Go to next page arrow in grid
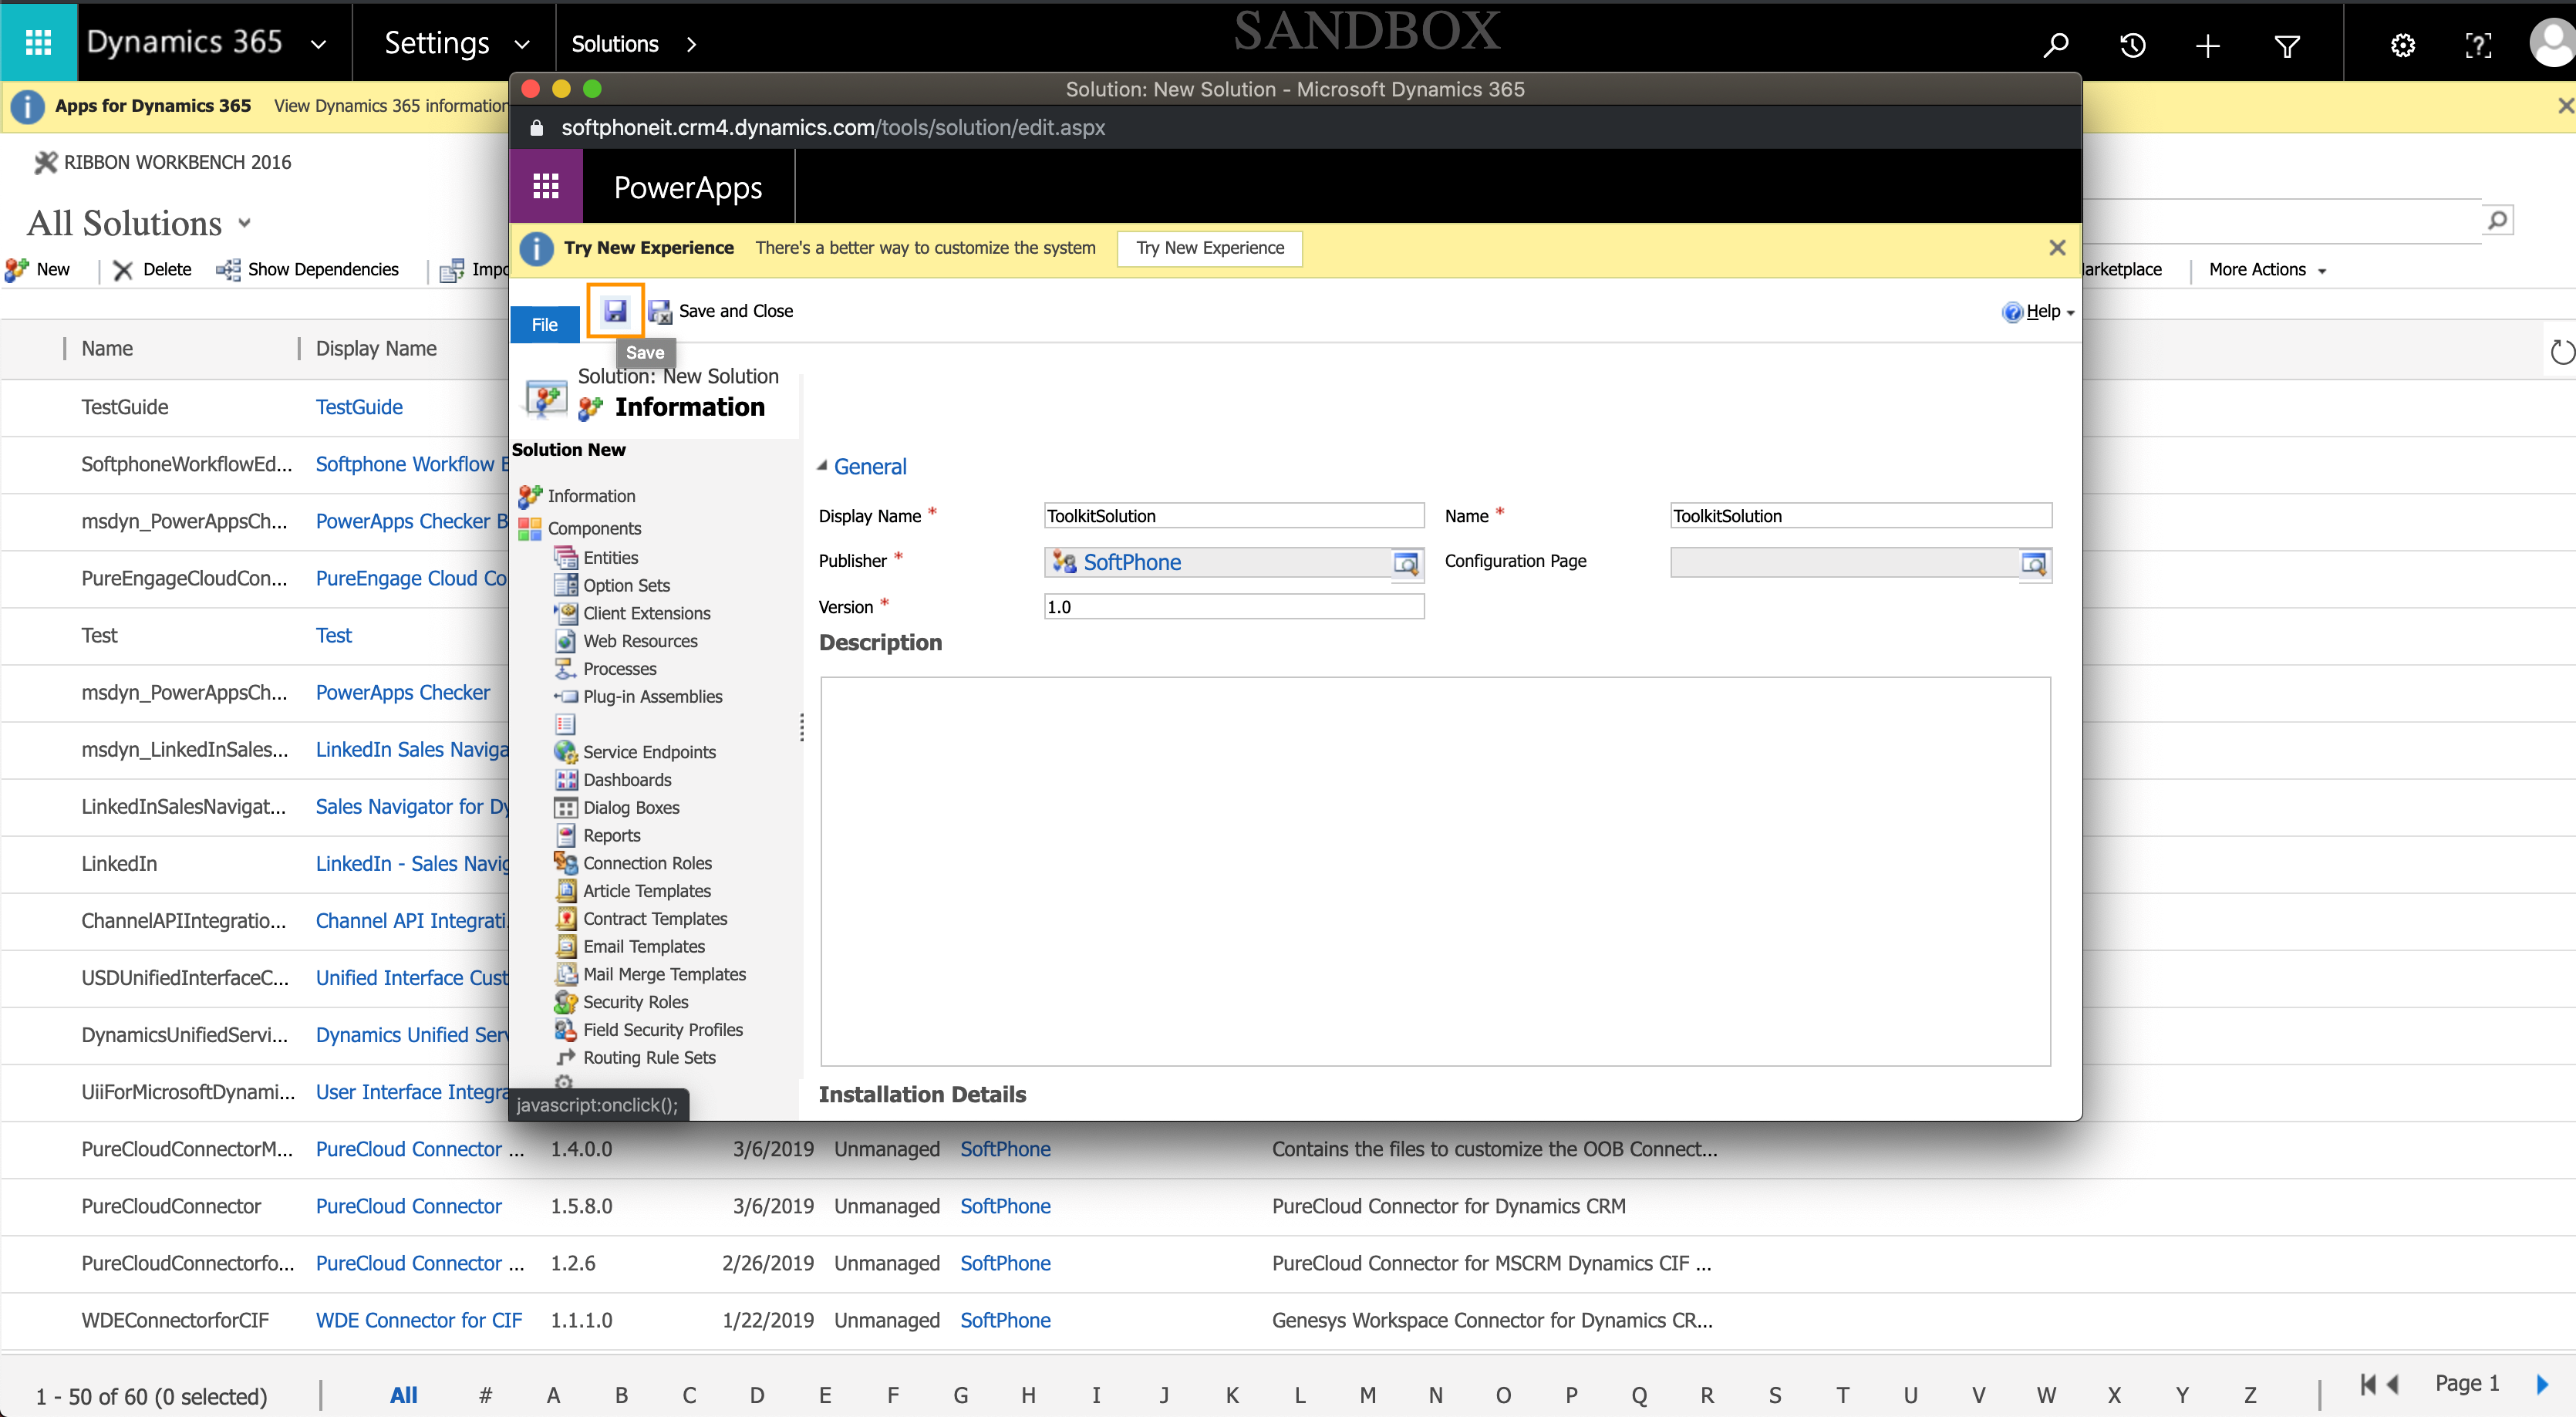Image resolution: width=2576 pixels, height=1417 pixels. click(x=2541, y=1384)
